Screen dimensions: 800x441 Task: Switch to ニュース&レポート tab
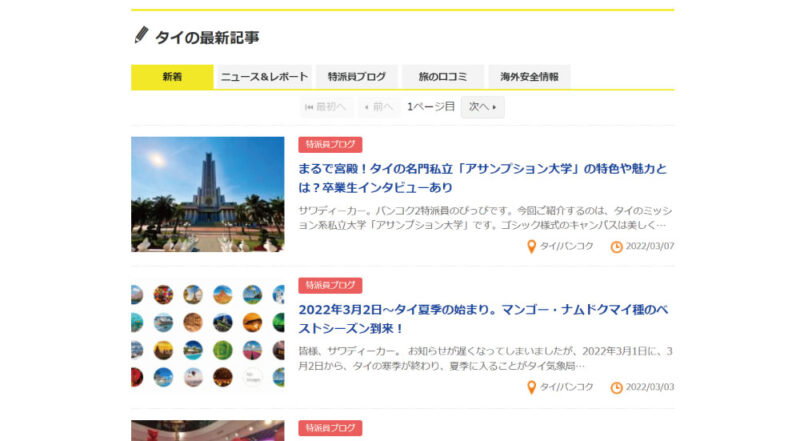click(x=264, y=77)
